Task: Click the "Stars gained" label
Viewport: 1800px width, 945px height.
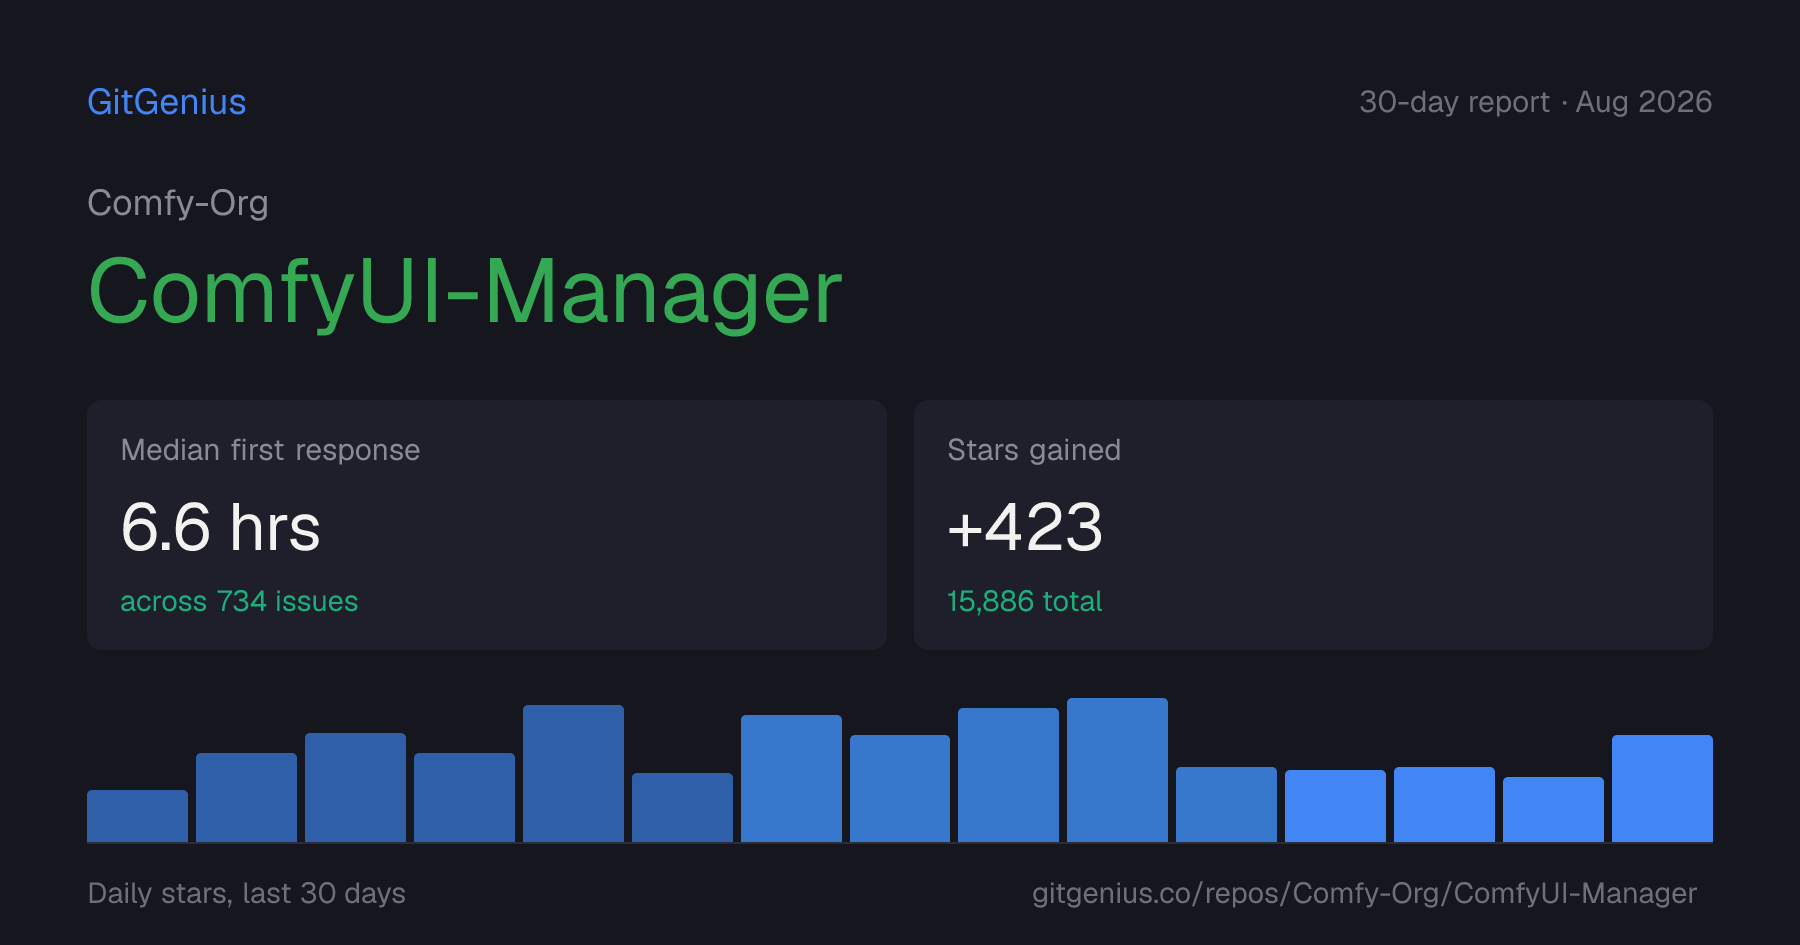Action: tap(1034, 450)
